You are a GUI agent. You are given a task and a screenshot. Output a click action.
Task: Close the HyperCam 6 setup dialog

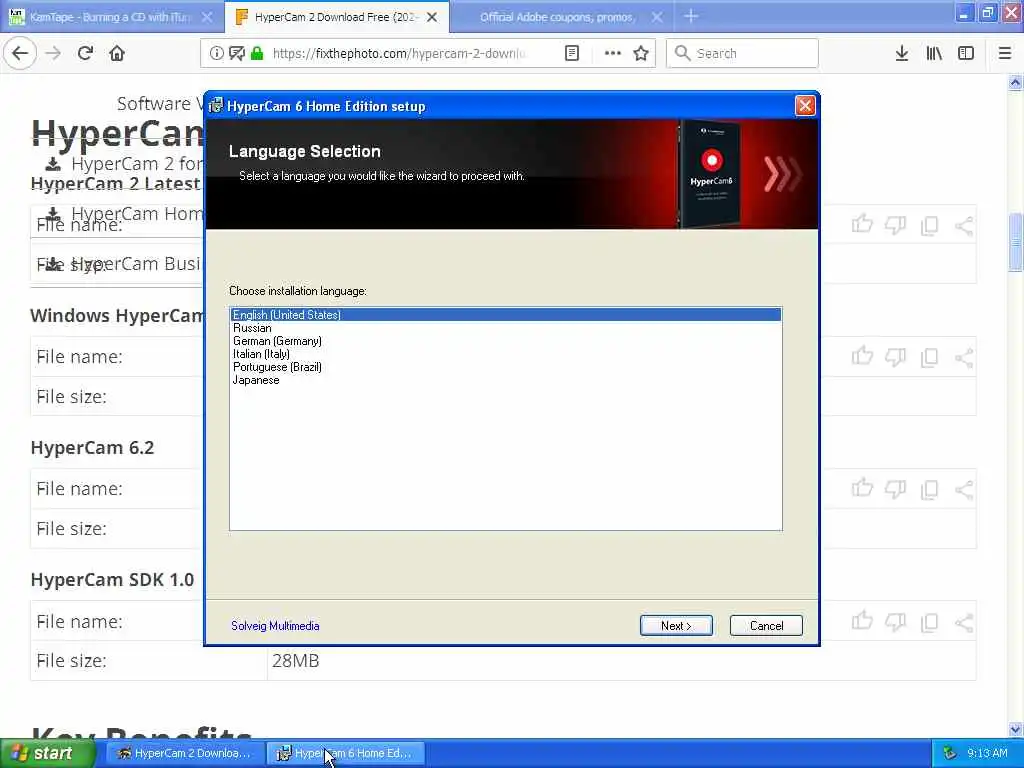[805, 106]
